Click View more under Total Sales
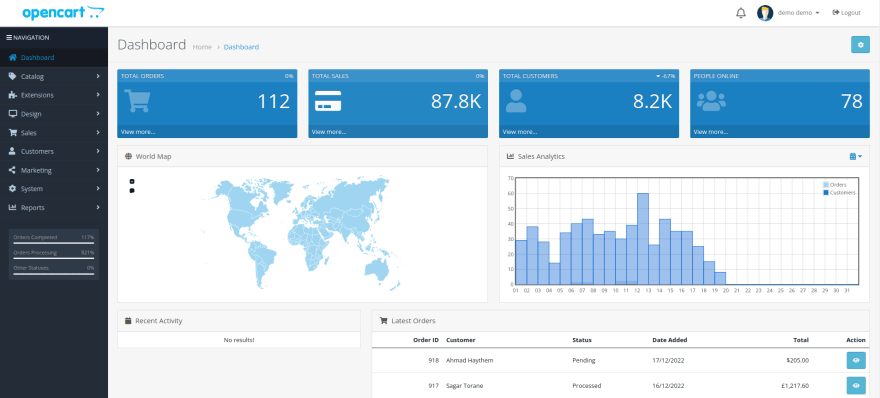The height and width of the screenshot is (398, 880). (329, 132)
